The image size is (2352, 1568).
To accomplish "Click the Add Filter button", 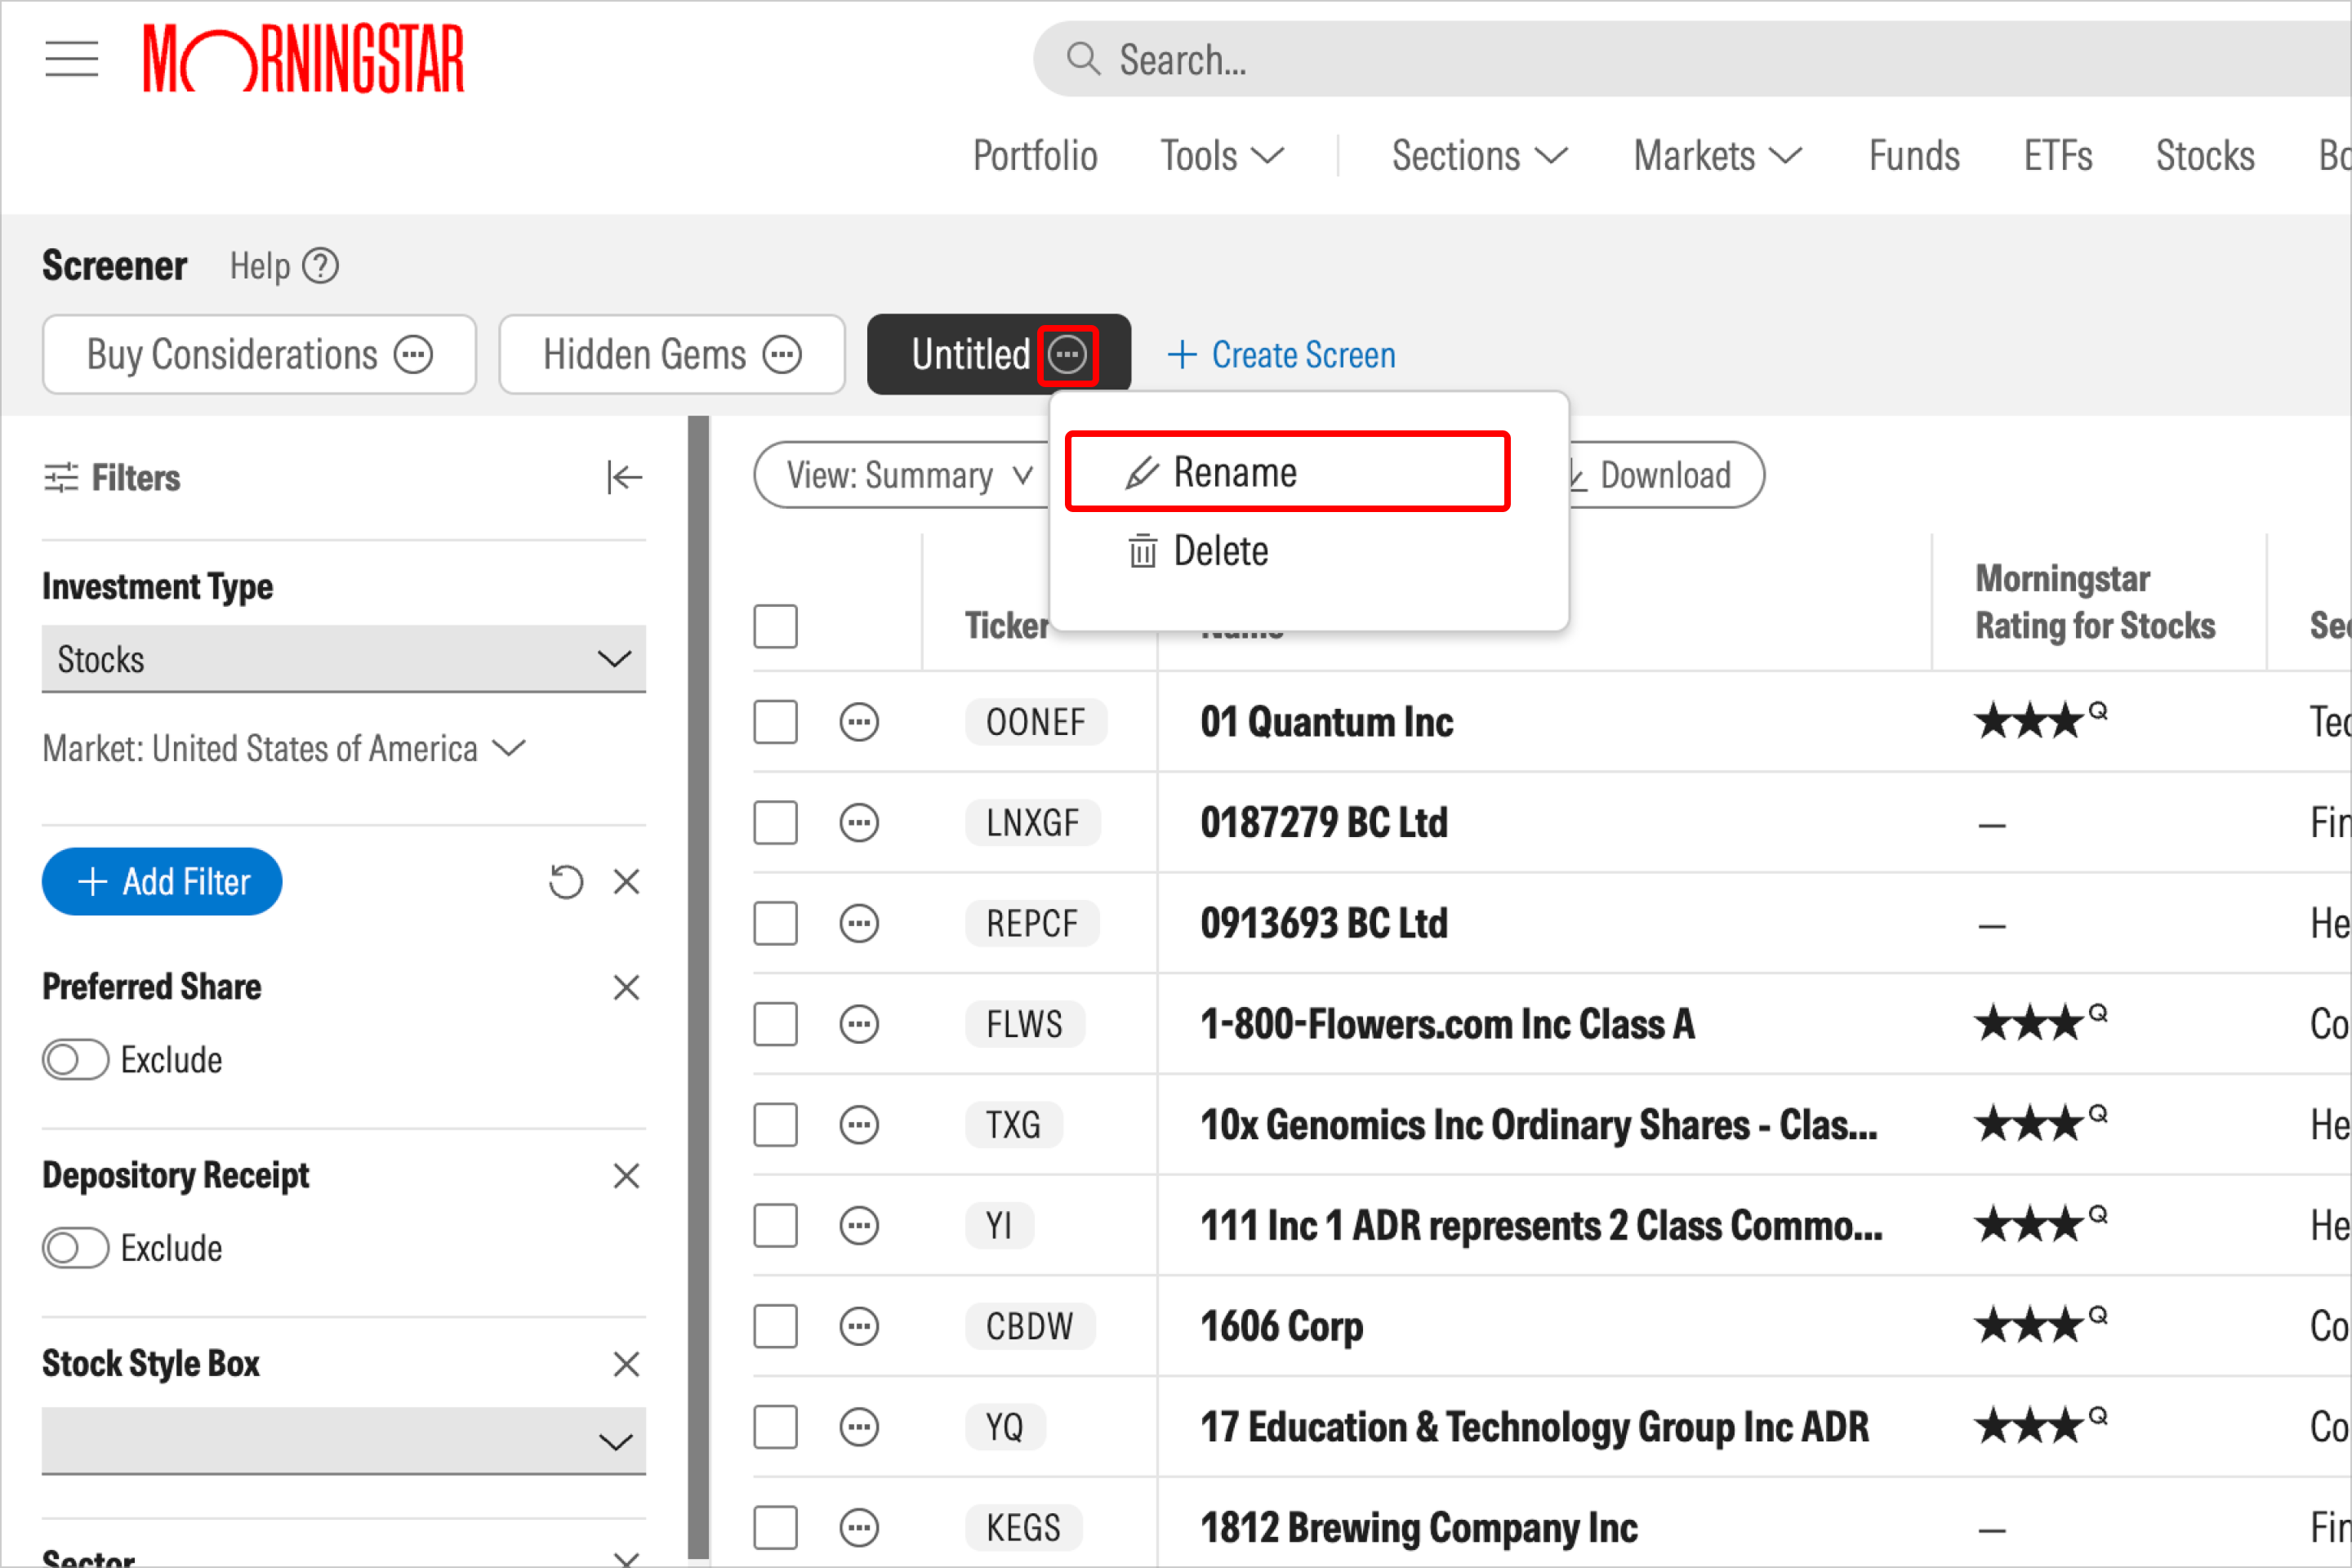I will [x=162, y=882].
